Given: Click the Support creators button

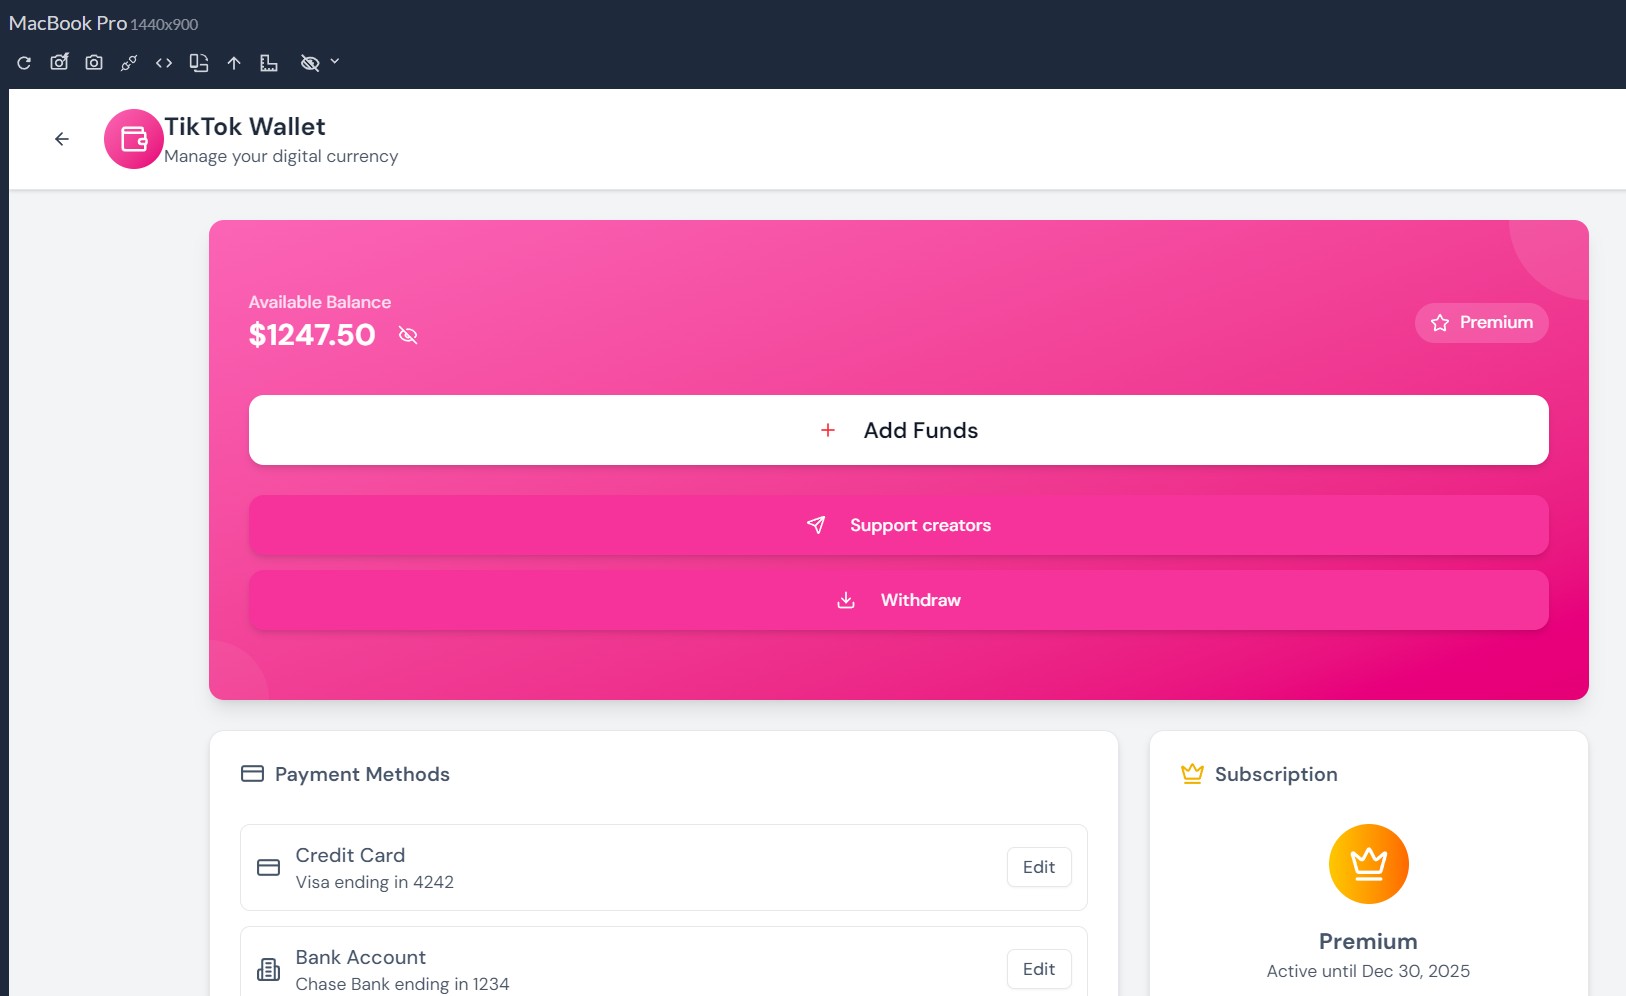Looking at the screenshot, I should pos(899,525).
